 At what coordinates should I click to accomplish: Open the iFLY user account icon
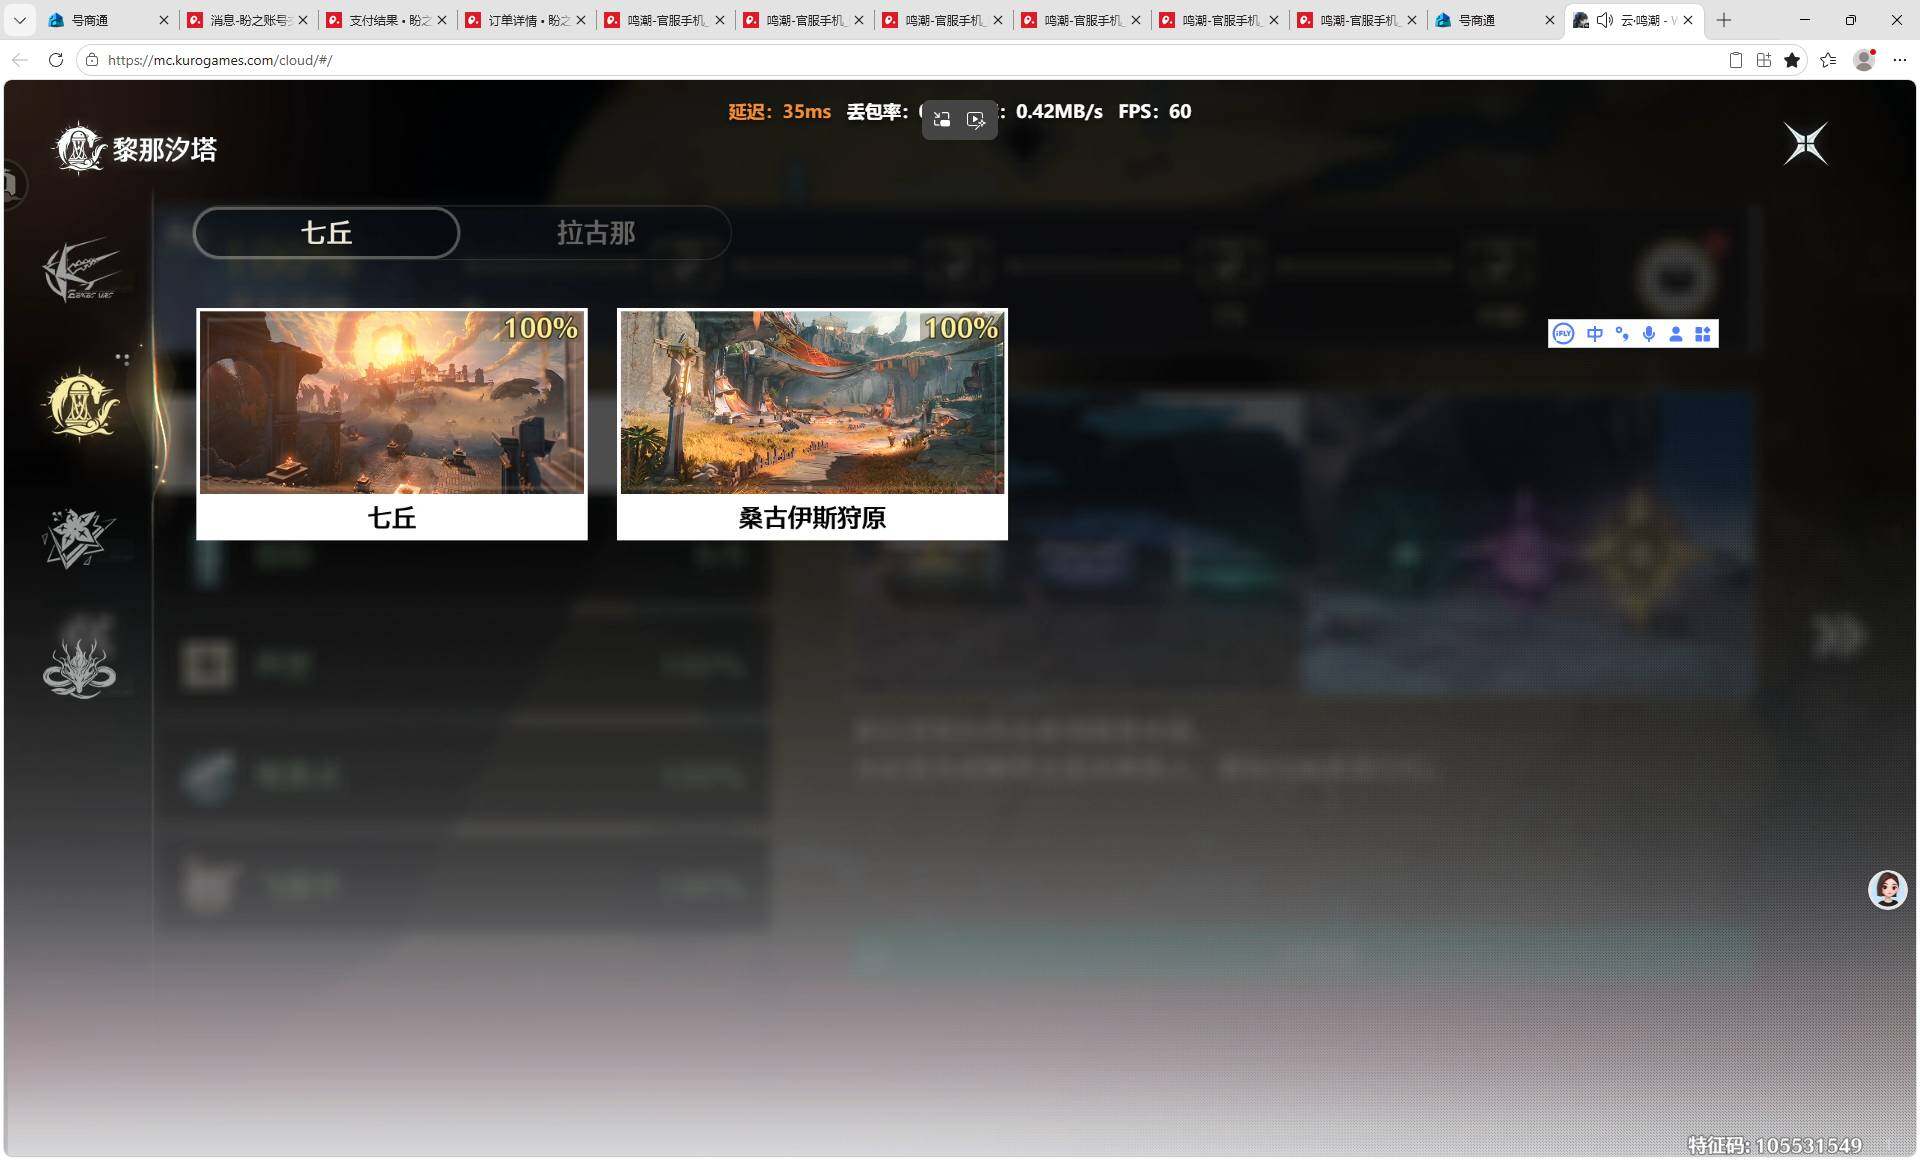pos(1676,334)
